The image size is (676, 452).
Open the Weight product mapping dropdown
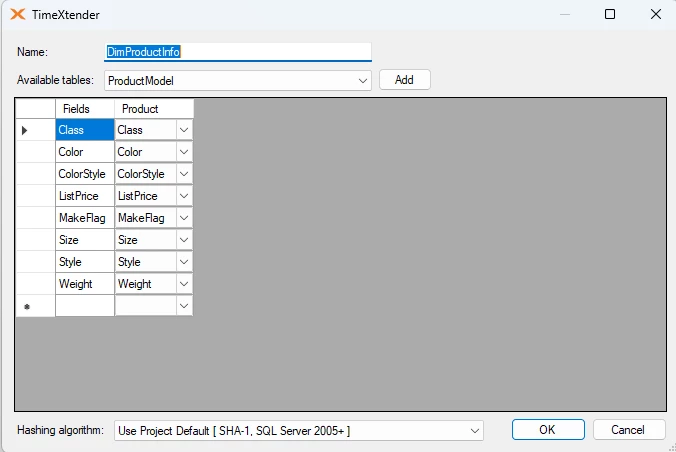click(184, 284)
